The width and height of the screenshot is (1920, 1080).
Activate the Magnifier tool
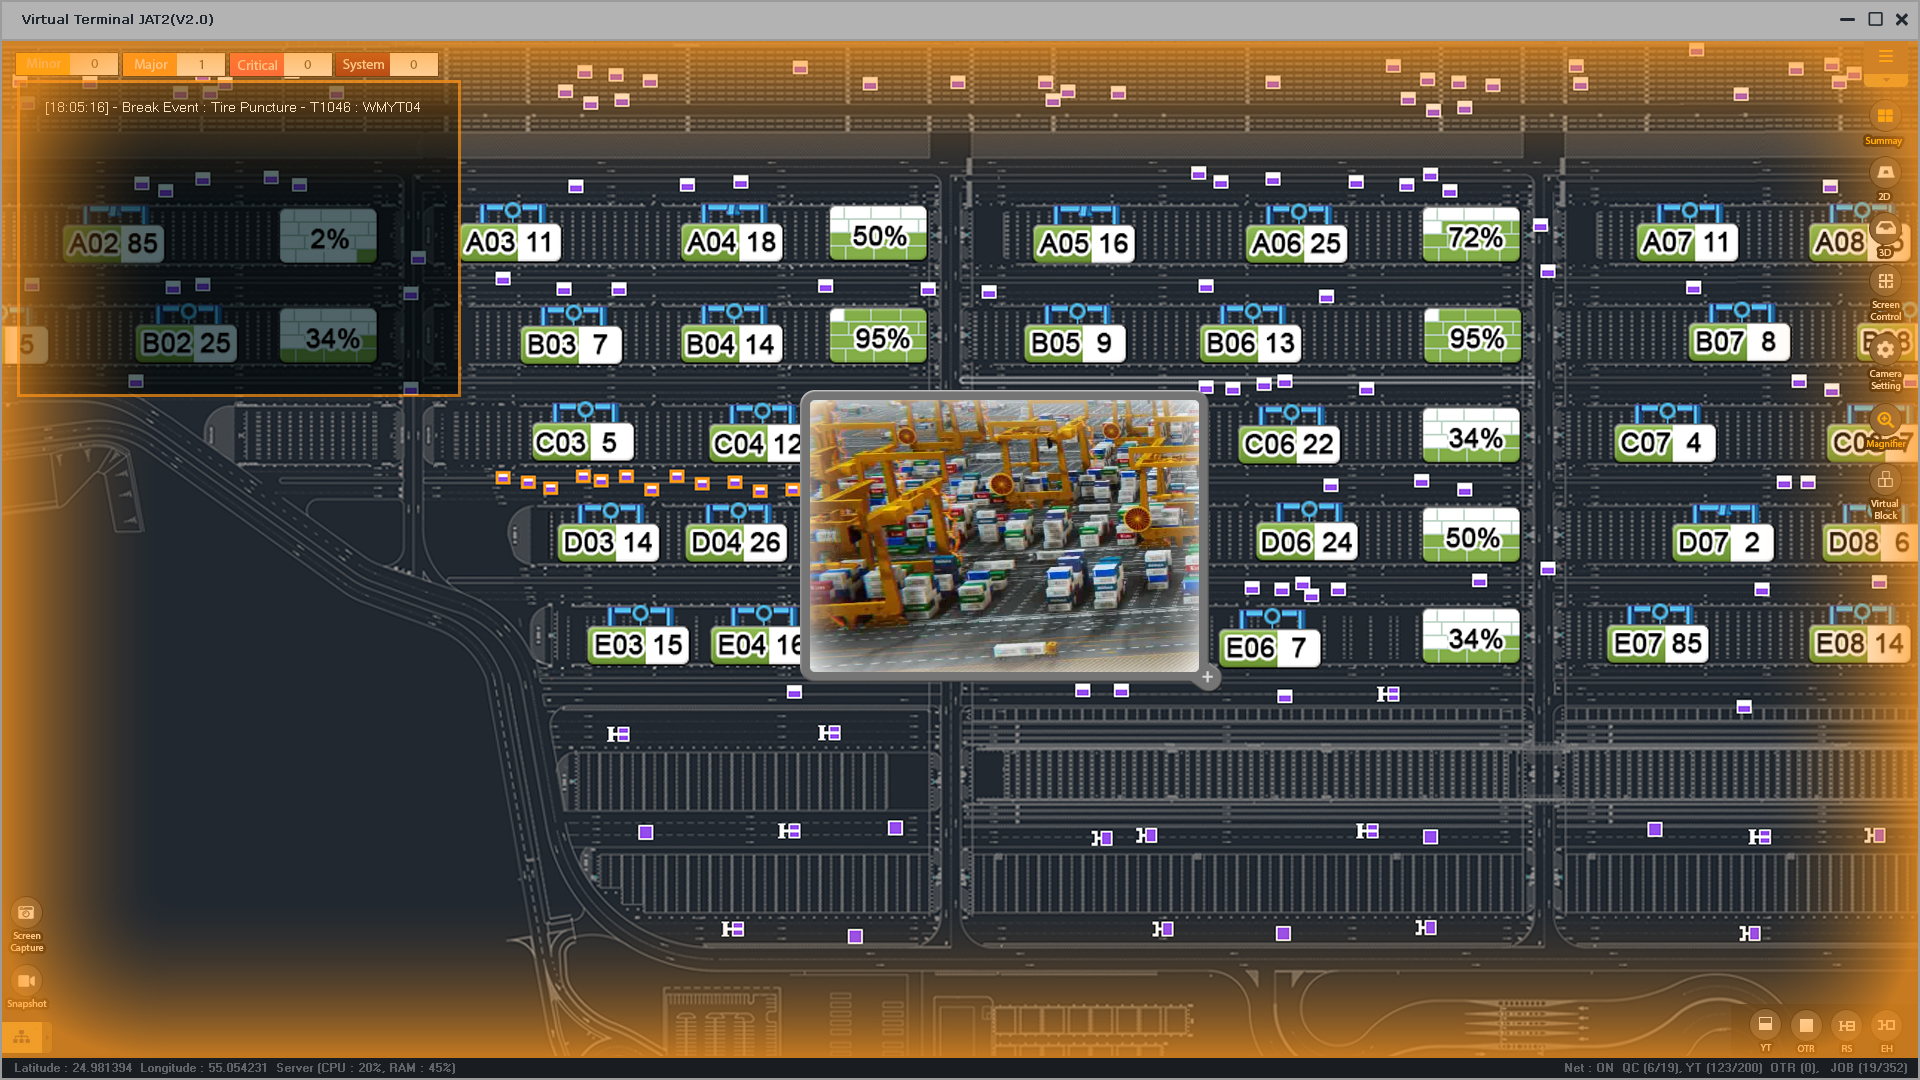point(1885,420)
